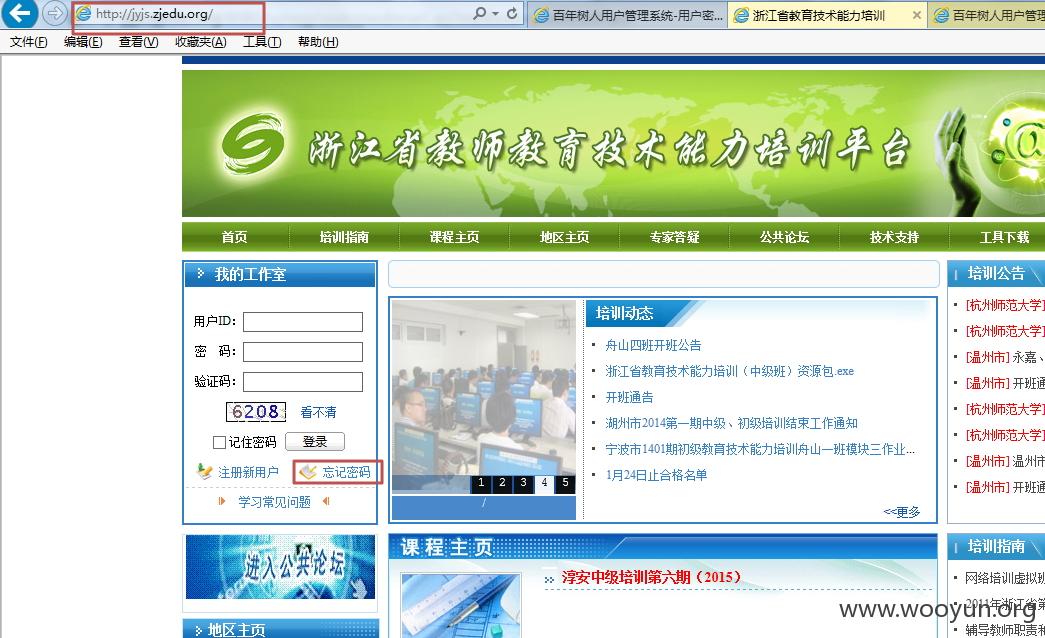This screenshot has height=638, width=1045.
Task: Click the 培训动态 section heading
Action: tap(624, 313)
